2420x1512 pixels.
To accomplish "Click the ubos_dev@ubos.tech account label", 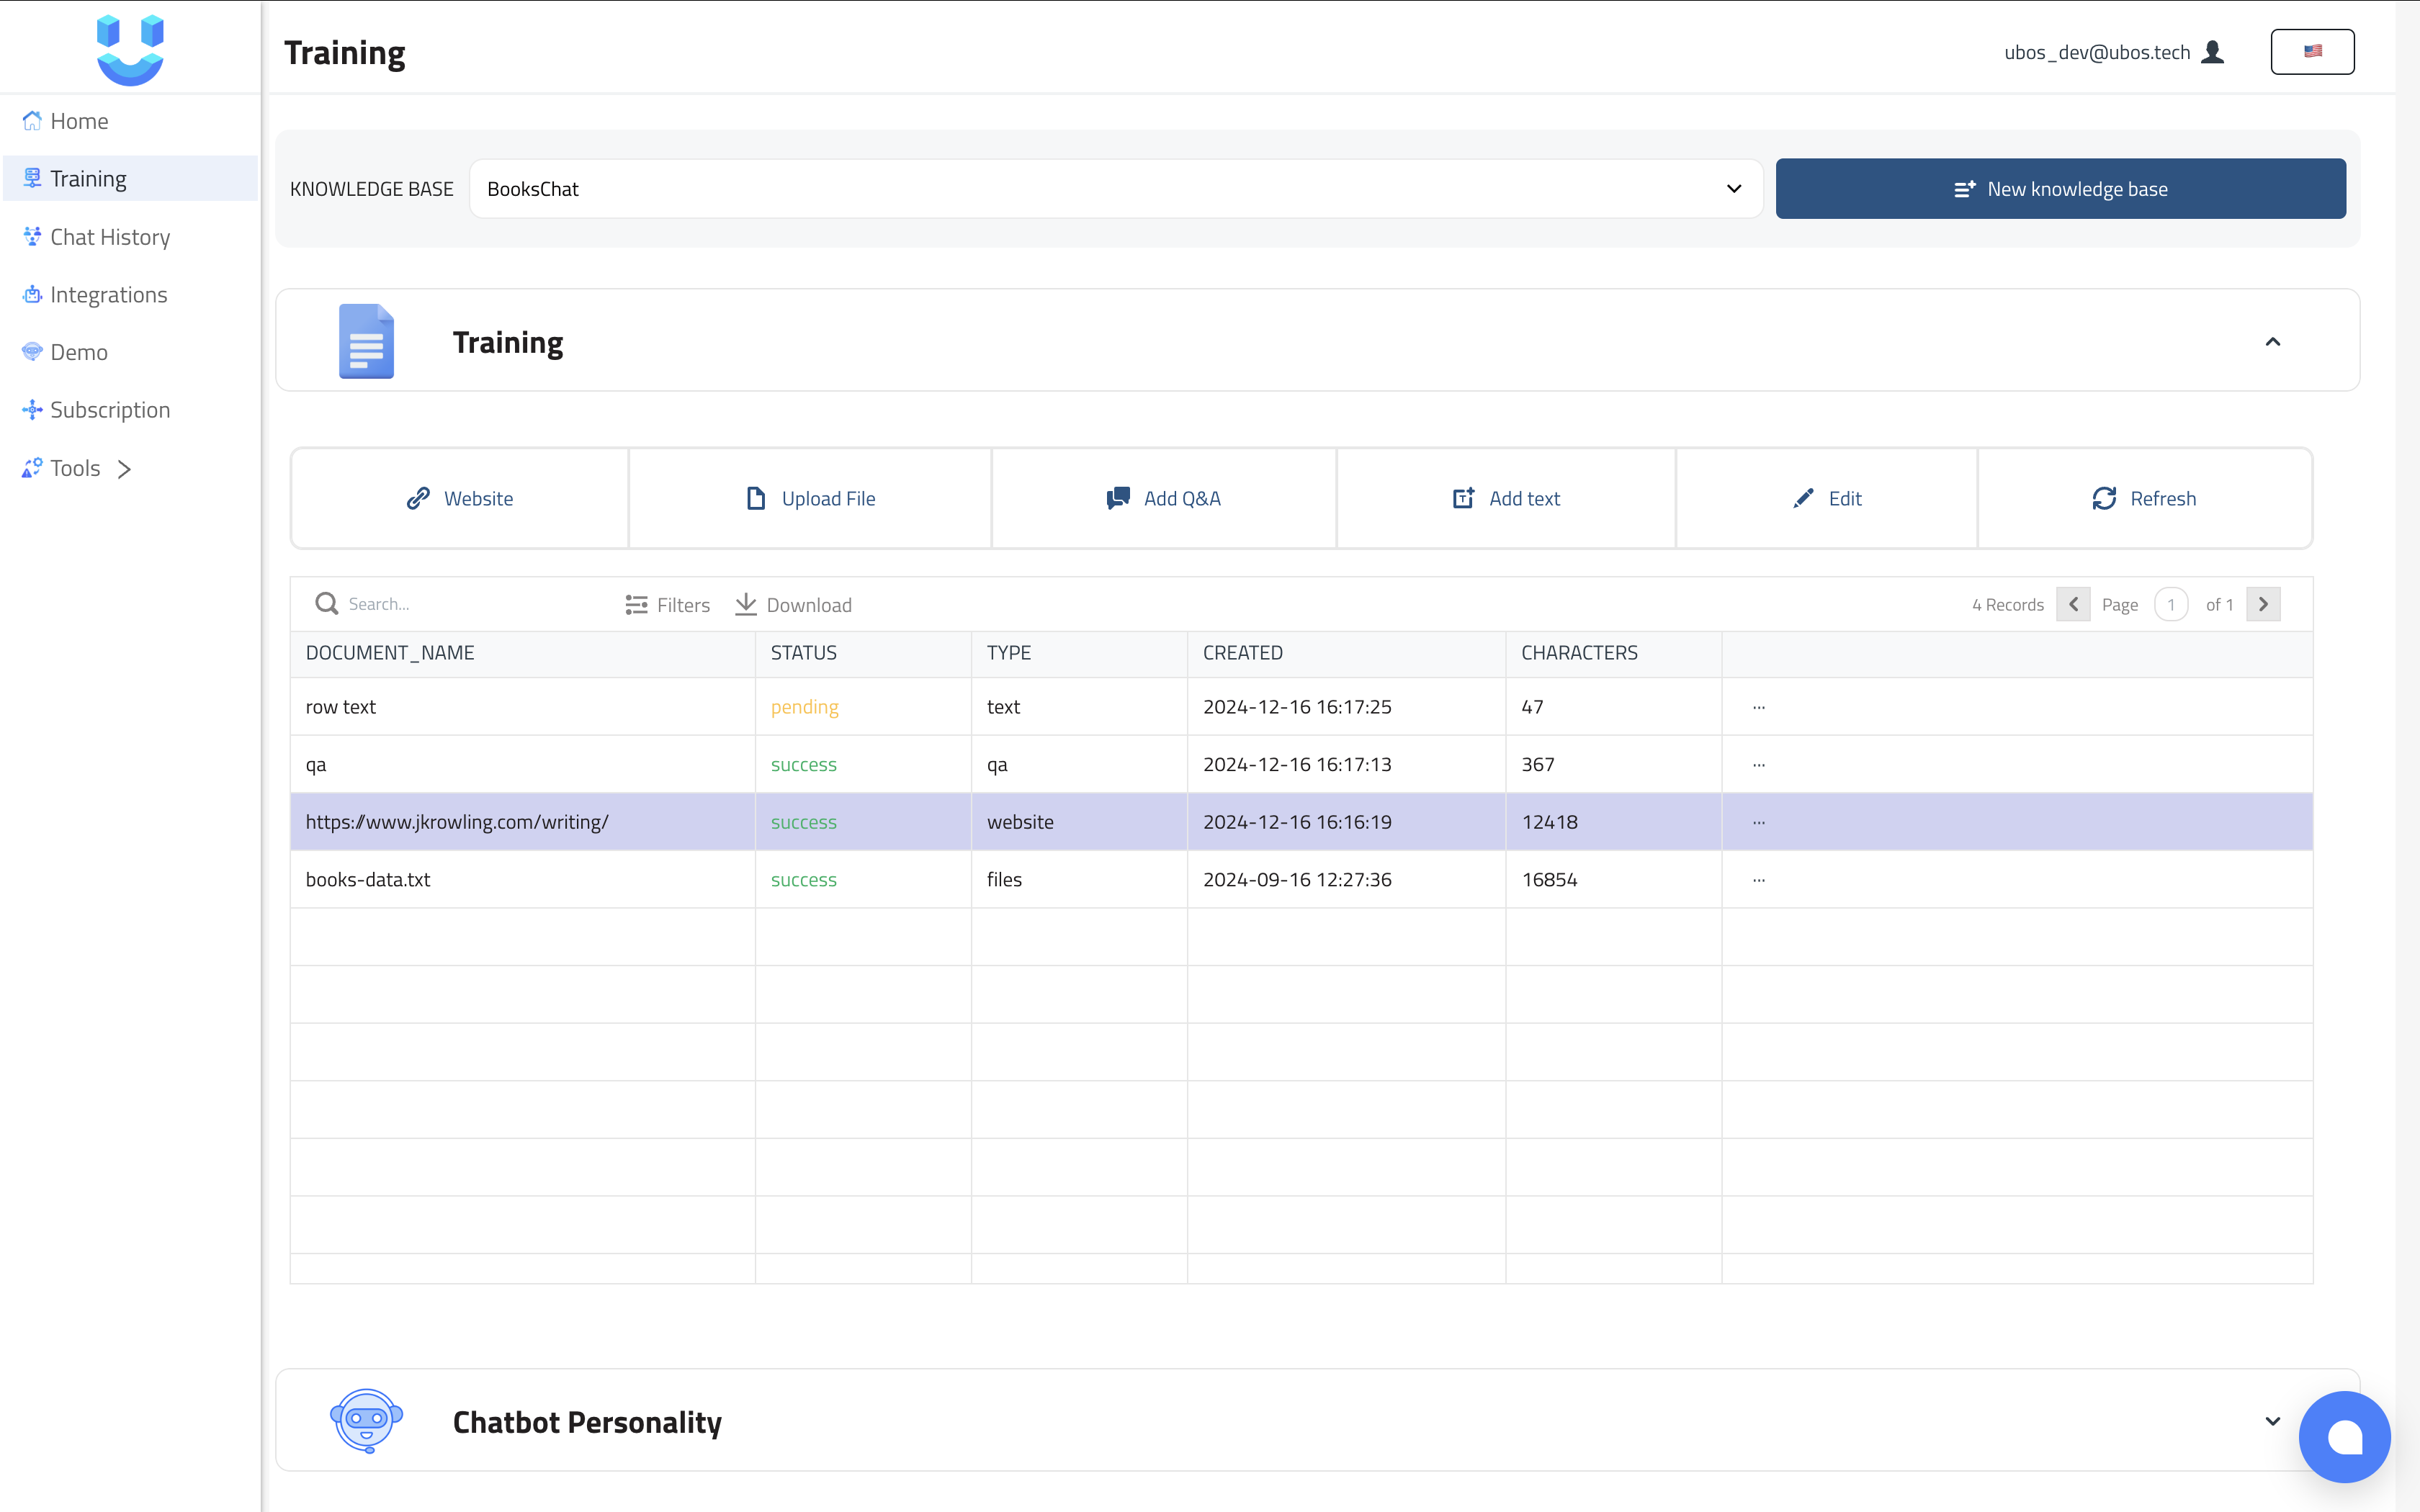I will click(2097, 52).
